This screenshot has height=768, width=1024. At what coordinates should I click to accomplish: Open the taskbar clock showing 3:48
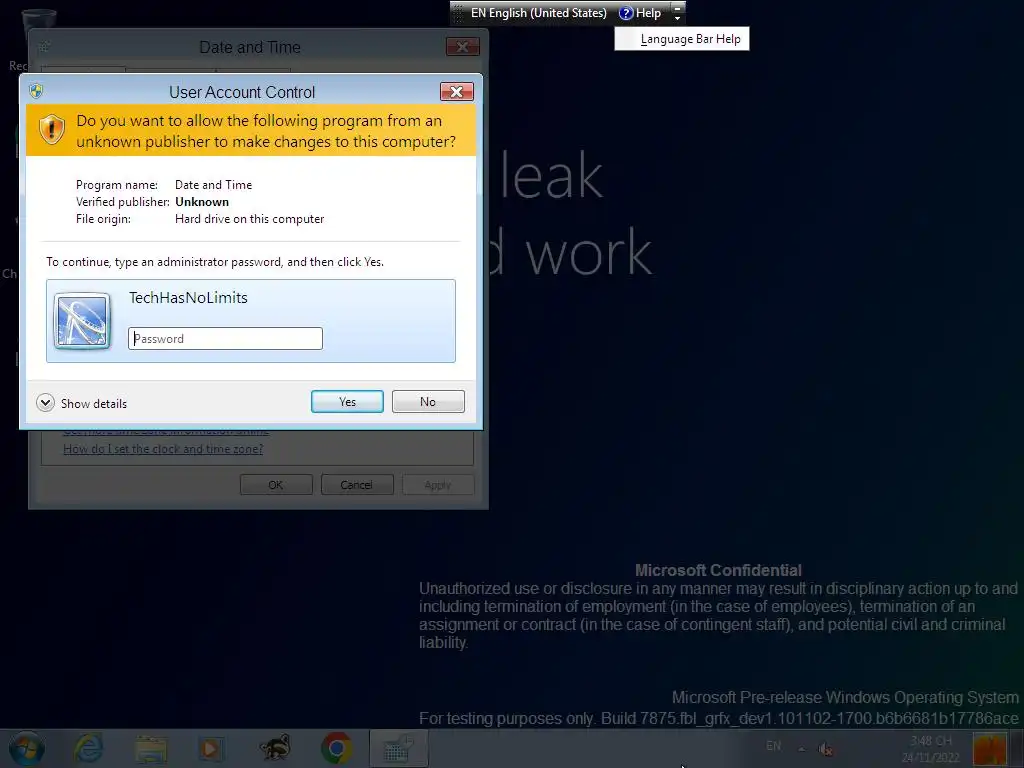931,749
